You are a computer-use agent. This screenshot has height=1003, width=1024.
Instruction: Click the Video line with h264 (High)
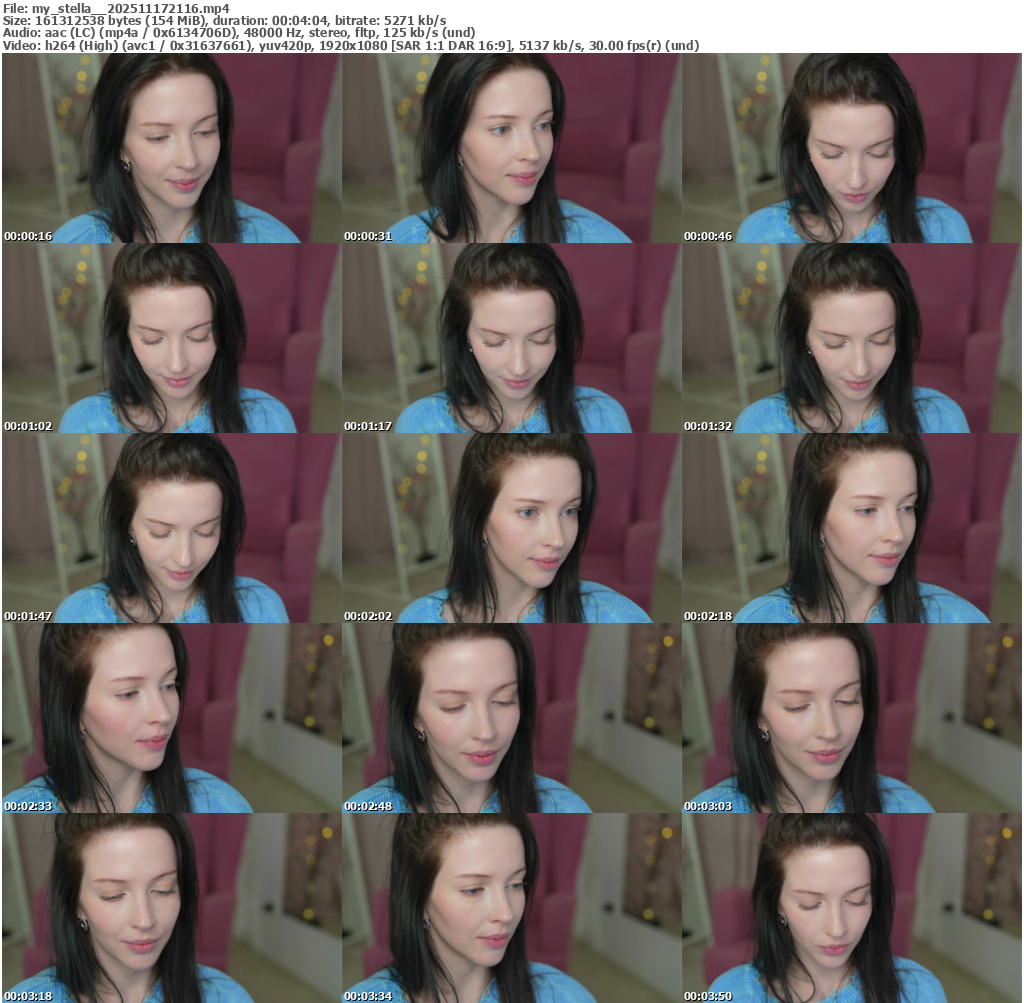(351, 46)
